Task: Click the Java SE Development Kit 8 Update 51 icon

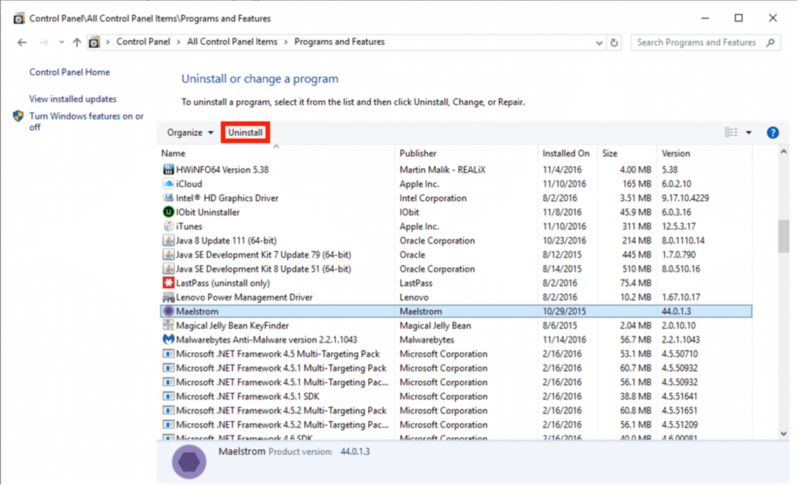Action: coord(168,269)
